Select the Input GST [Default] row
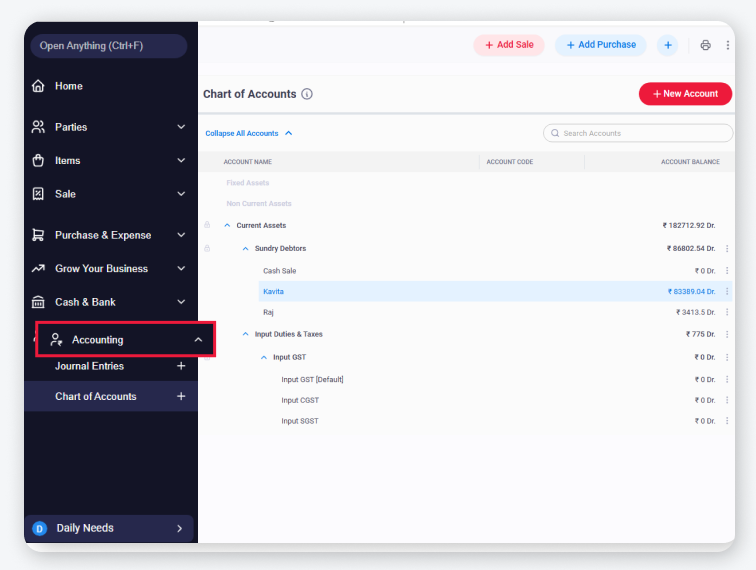 coord(505,379)
